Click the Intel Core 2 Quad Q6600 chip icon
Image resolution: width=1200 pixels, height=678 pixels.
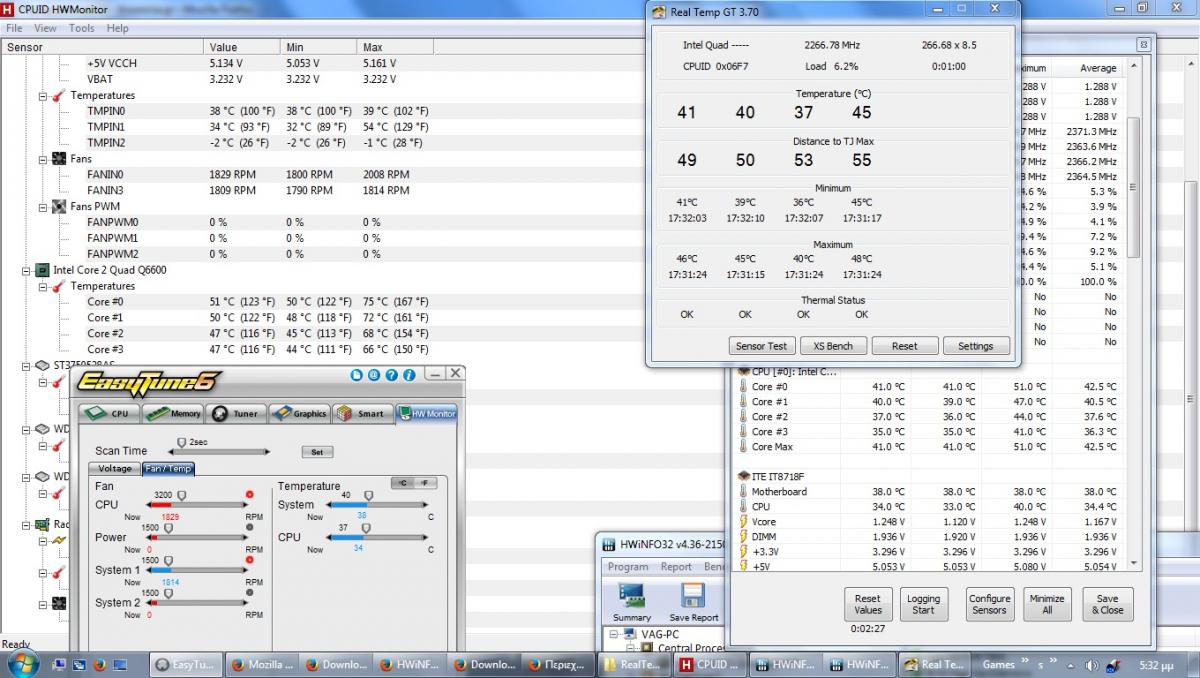pyautogui.click(x=42, y=270)
